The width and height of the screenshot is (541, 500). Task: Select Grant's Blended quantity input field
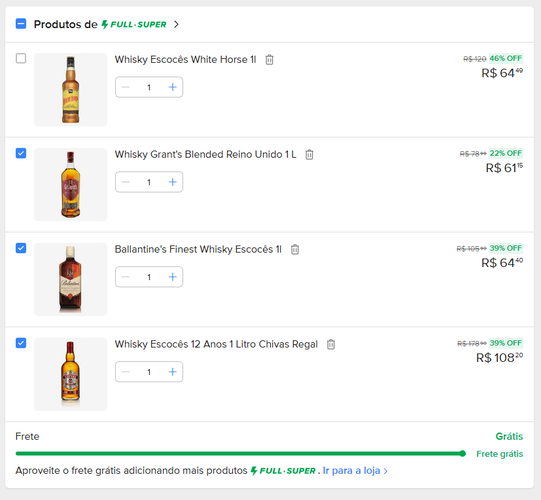point(149,182)
